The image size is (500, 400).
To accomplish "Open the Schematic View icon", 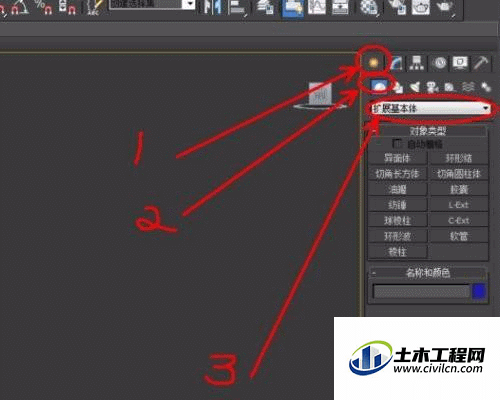I will pyautogui.click(x=340, y=7).
